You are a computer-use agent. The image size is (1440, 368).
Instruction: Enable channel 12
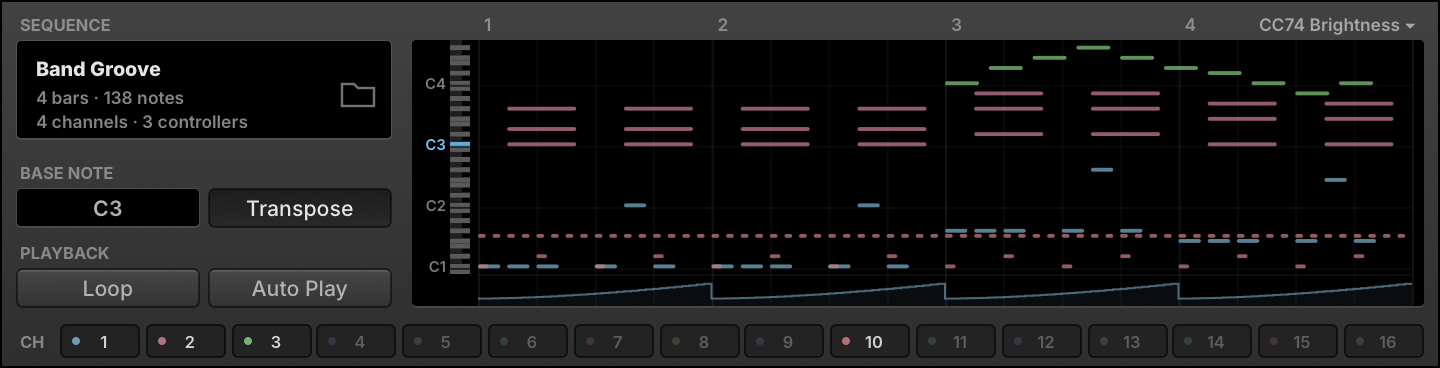pyautogui.click(x=1041, y=341)
